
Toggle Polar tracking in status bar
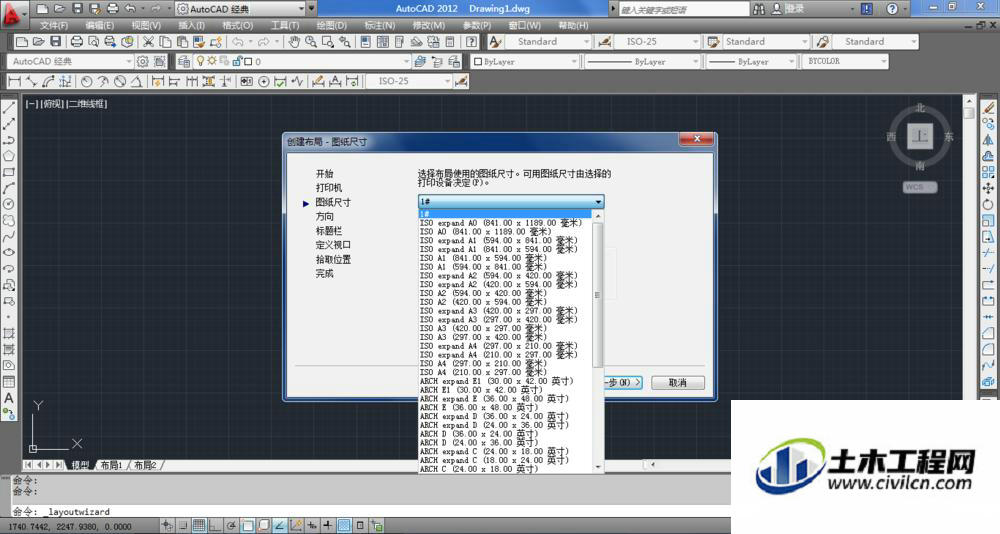232,526
